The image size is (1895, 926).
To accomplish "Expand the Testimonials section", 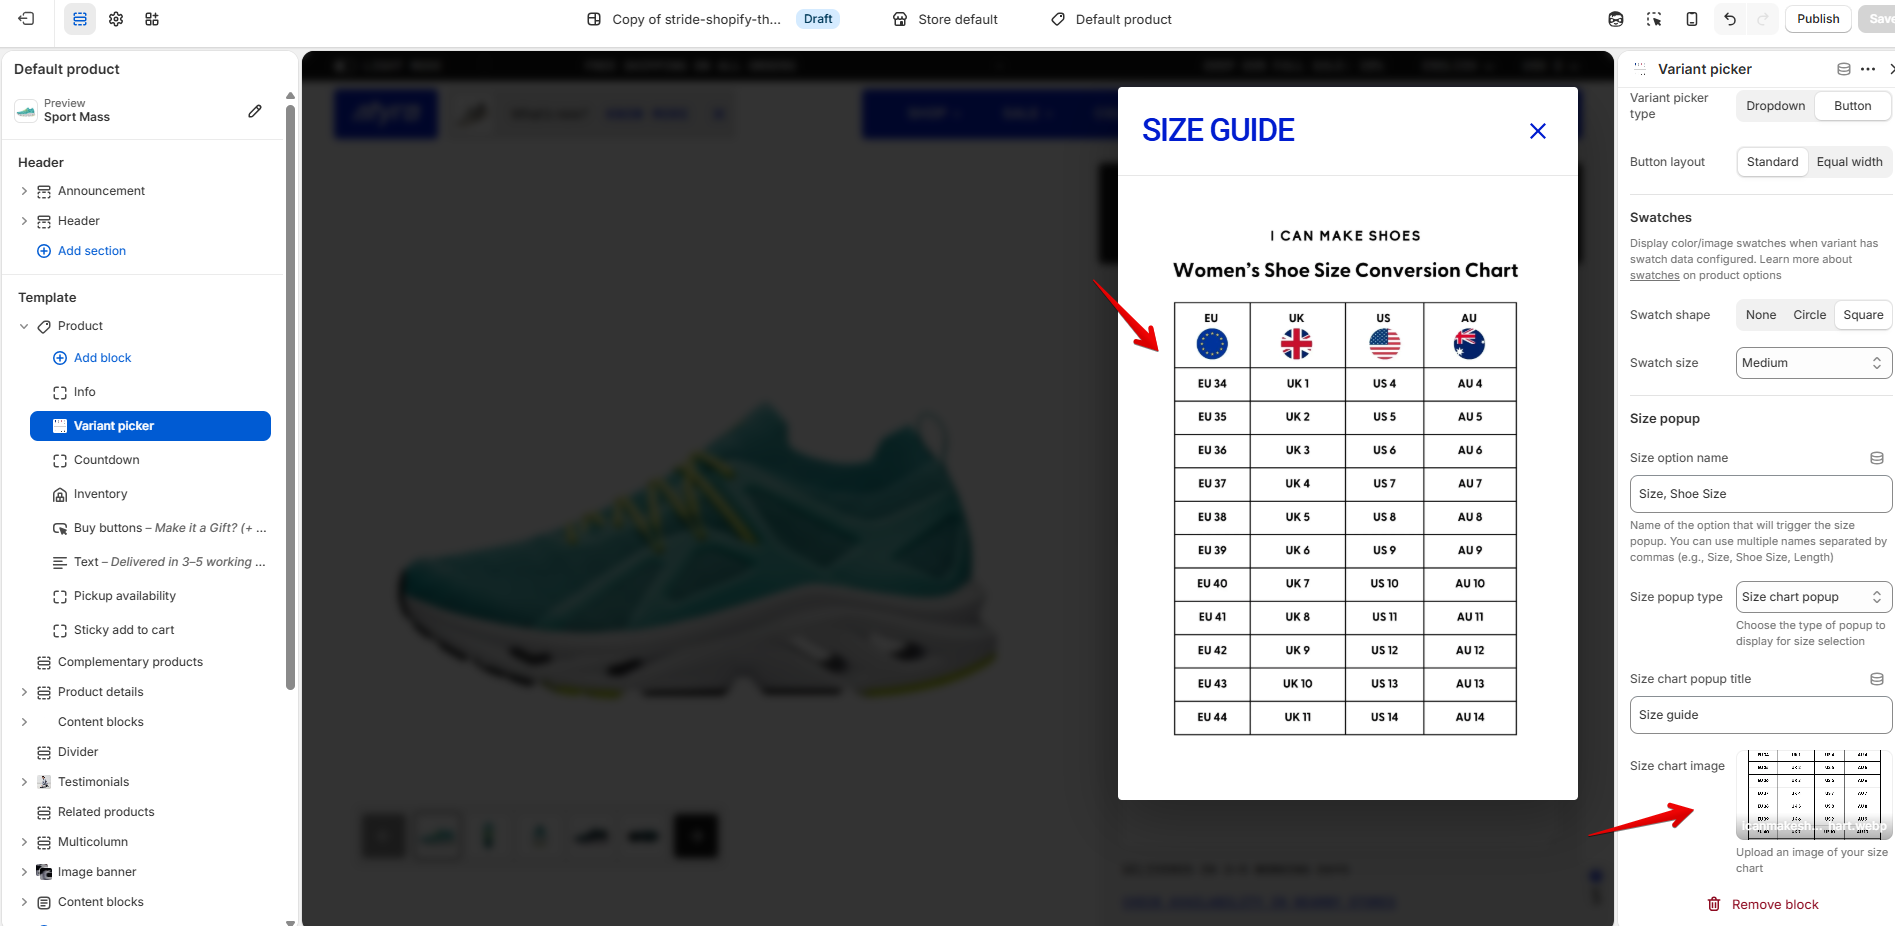I will [24, 782].
